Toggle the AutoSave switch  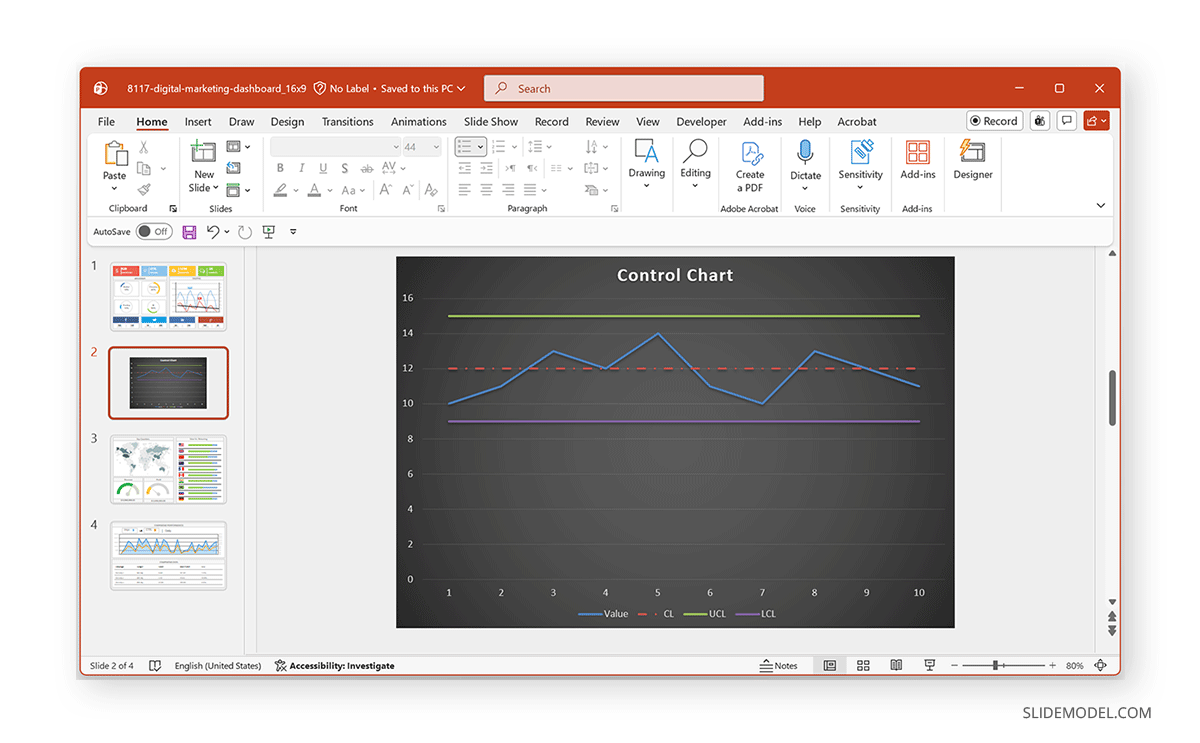coord(154,231)
